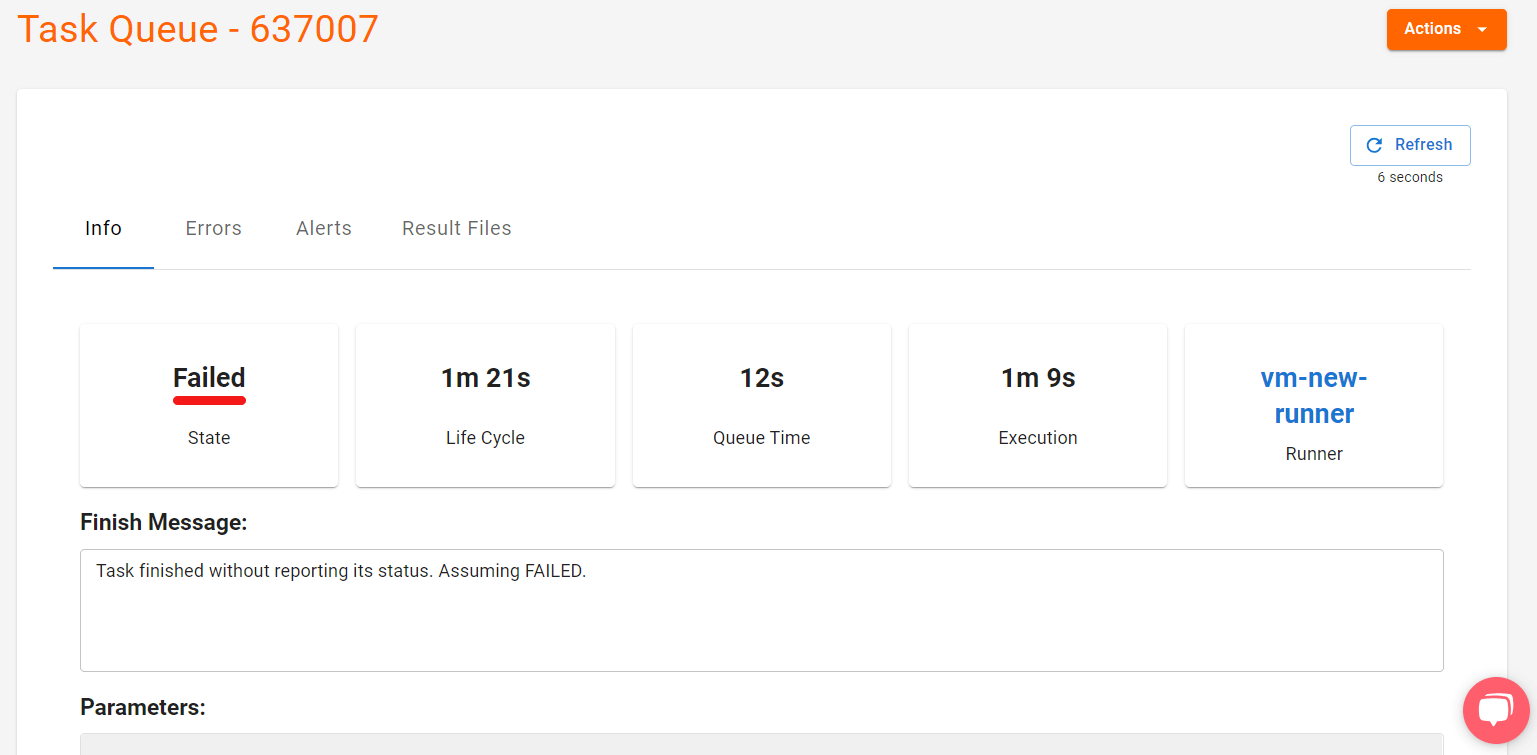Click the Task Queue - 637007 page title
Screen dimensions: 1537x755
(x=198, y=29)
